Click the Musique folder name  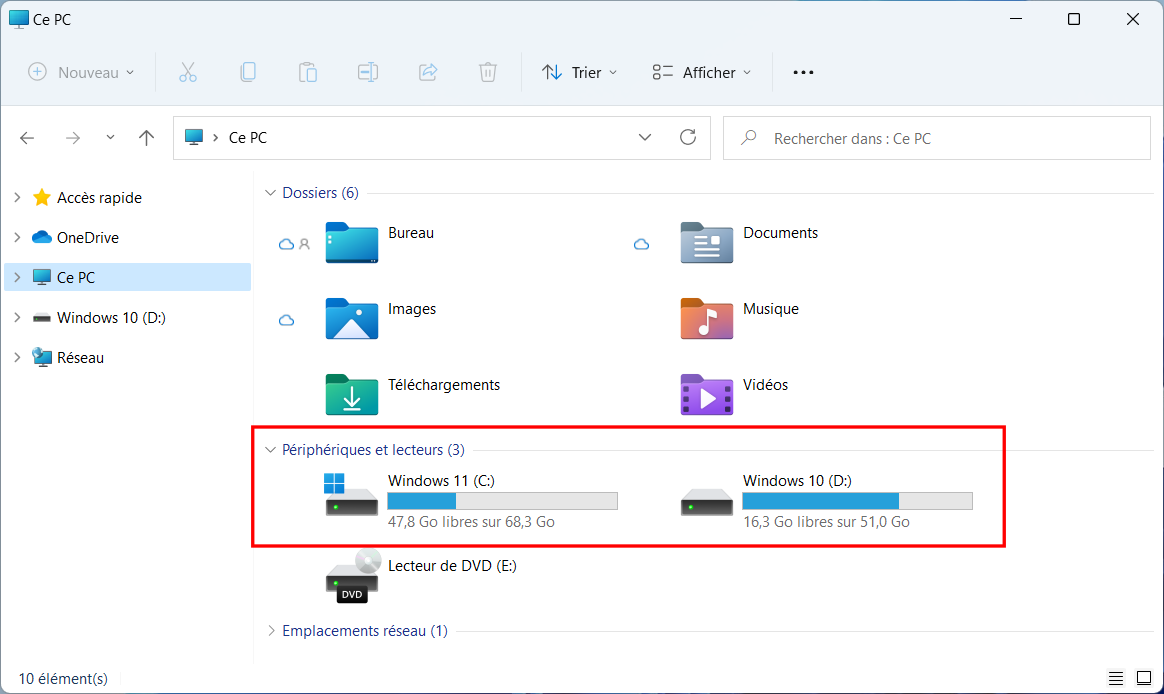click(x=771, y=309)
